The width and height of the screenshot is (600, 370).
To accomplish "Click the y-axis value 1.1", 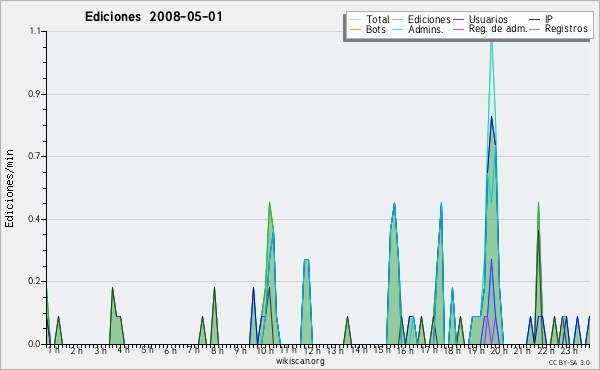I will point(35,31).
